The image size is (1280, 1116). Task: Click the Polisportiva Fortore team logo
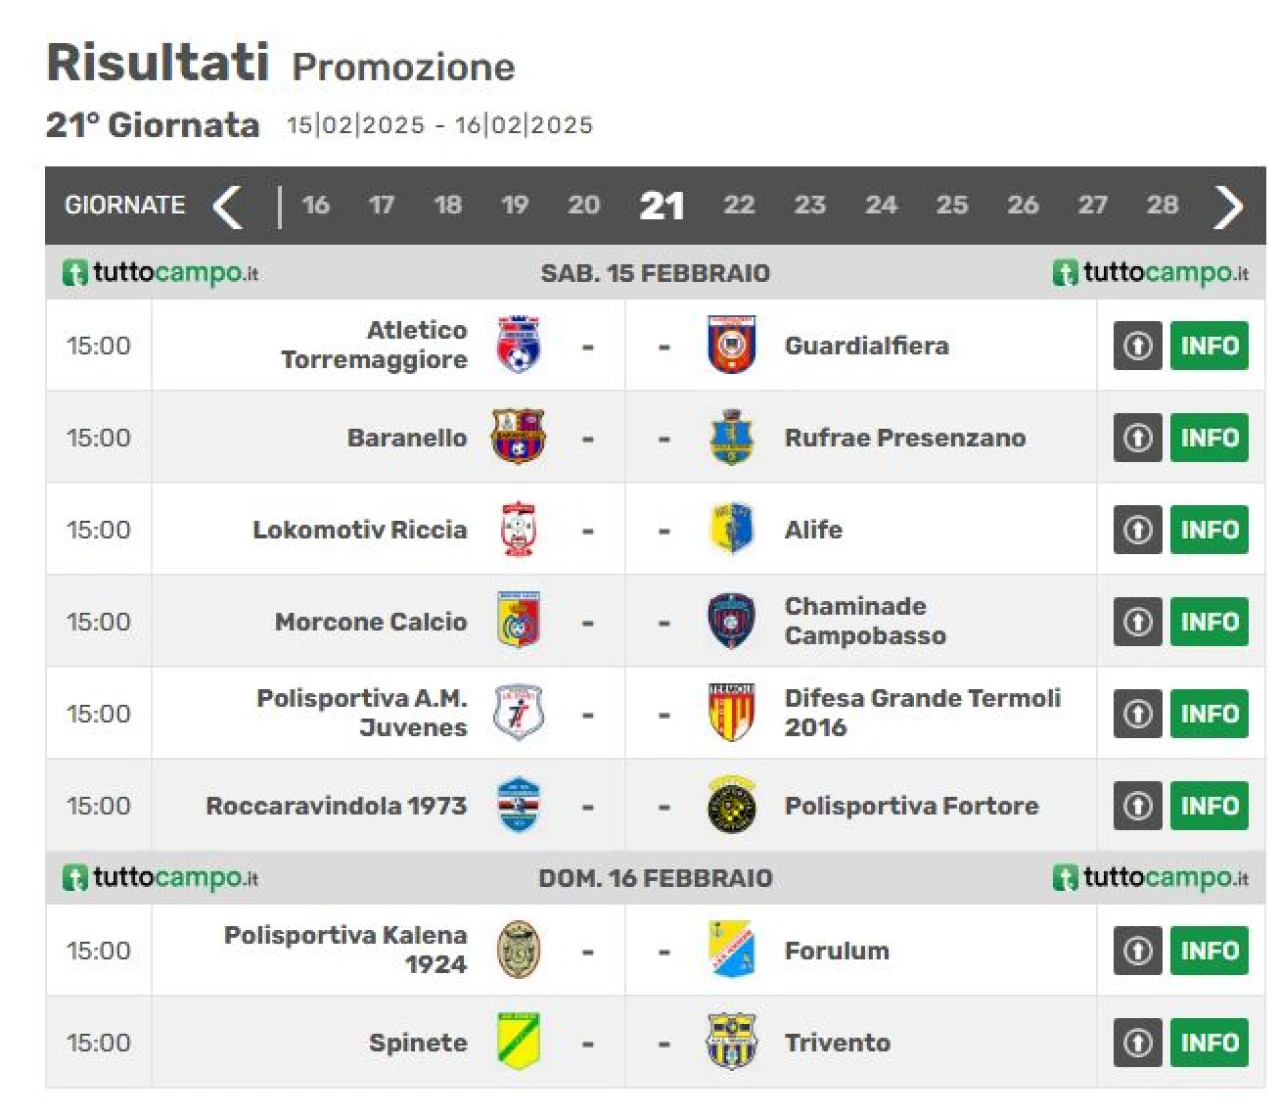coord(731,805)
